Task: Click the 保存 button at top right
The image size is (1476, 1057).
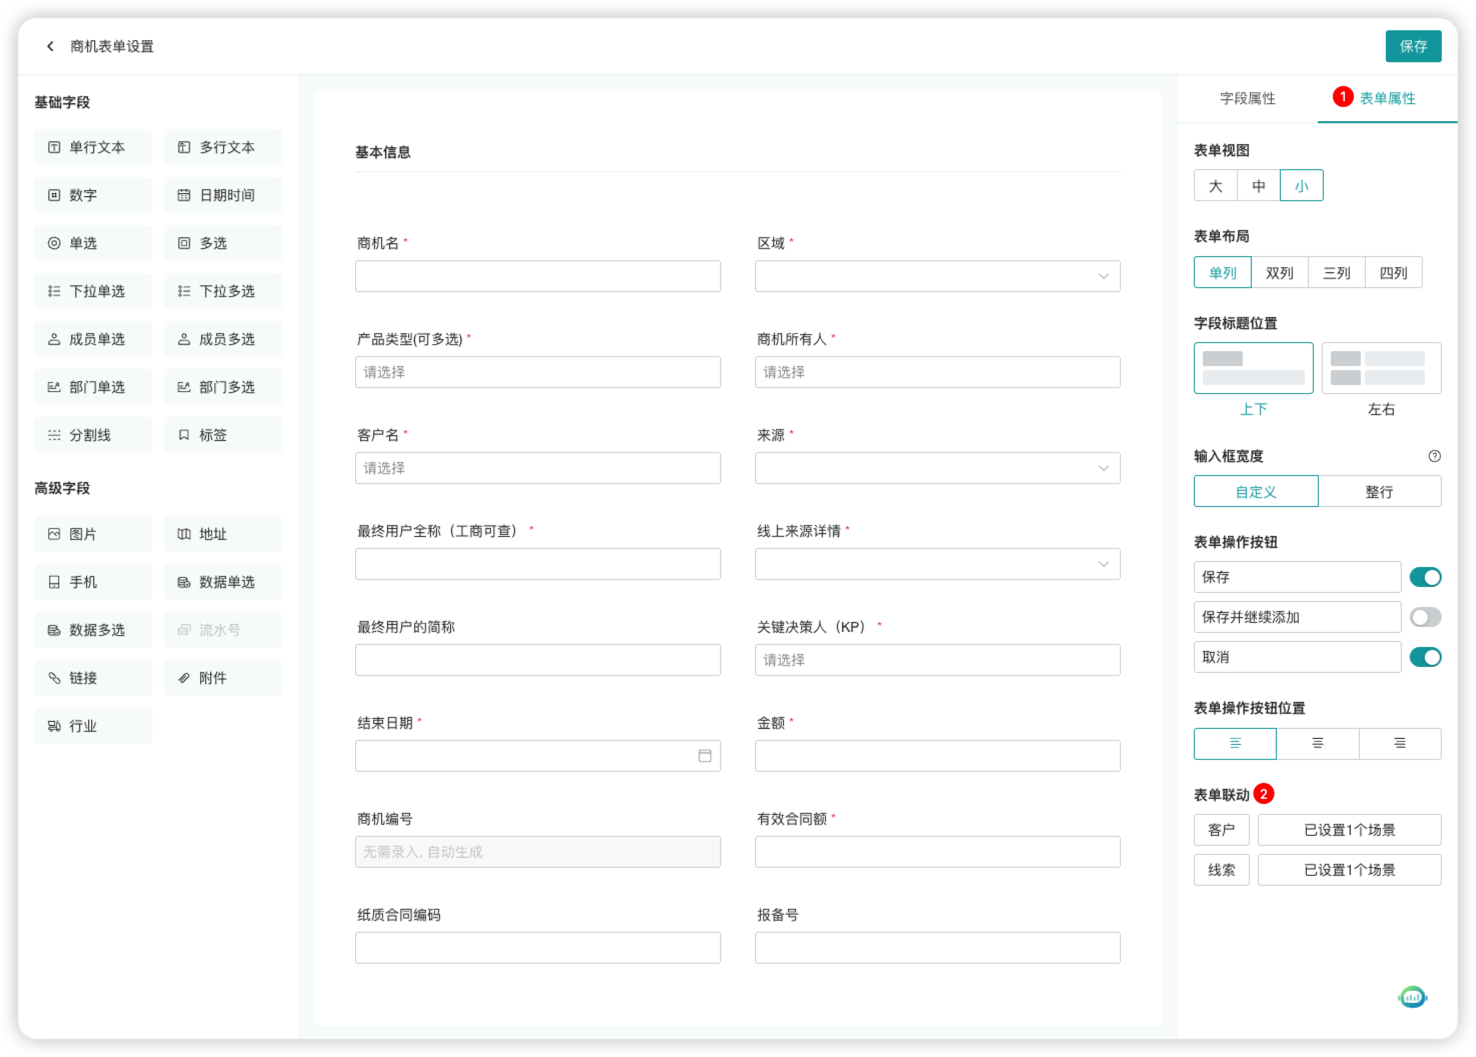Action: [1413, 46]
